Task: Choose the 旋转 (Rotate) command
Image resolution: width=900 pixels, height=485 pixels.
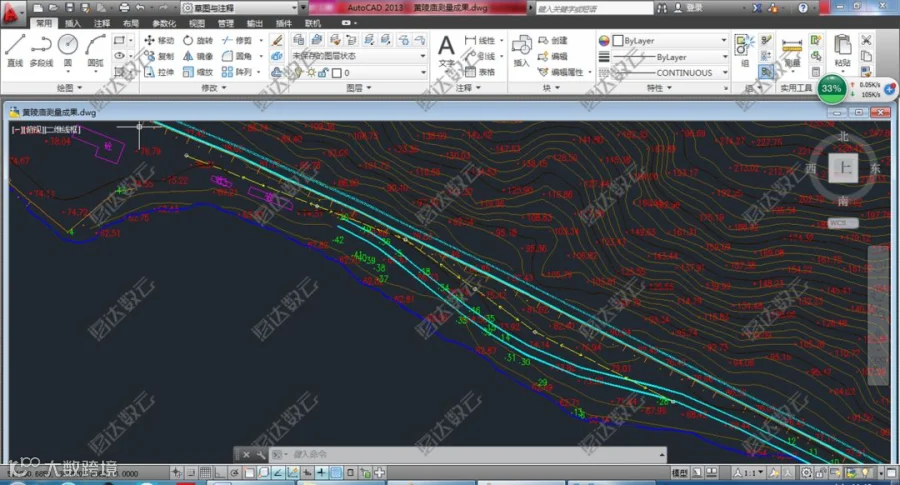Action: pyautogui.click(x=198, y=40)
